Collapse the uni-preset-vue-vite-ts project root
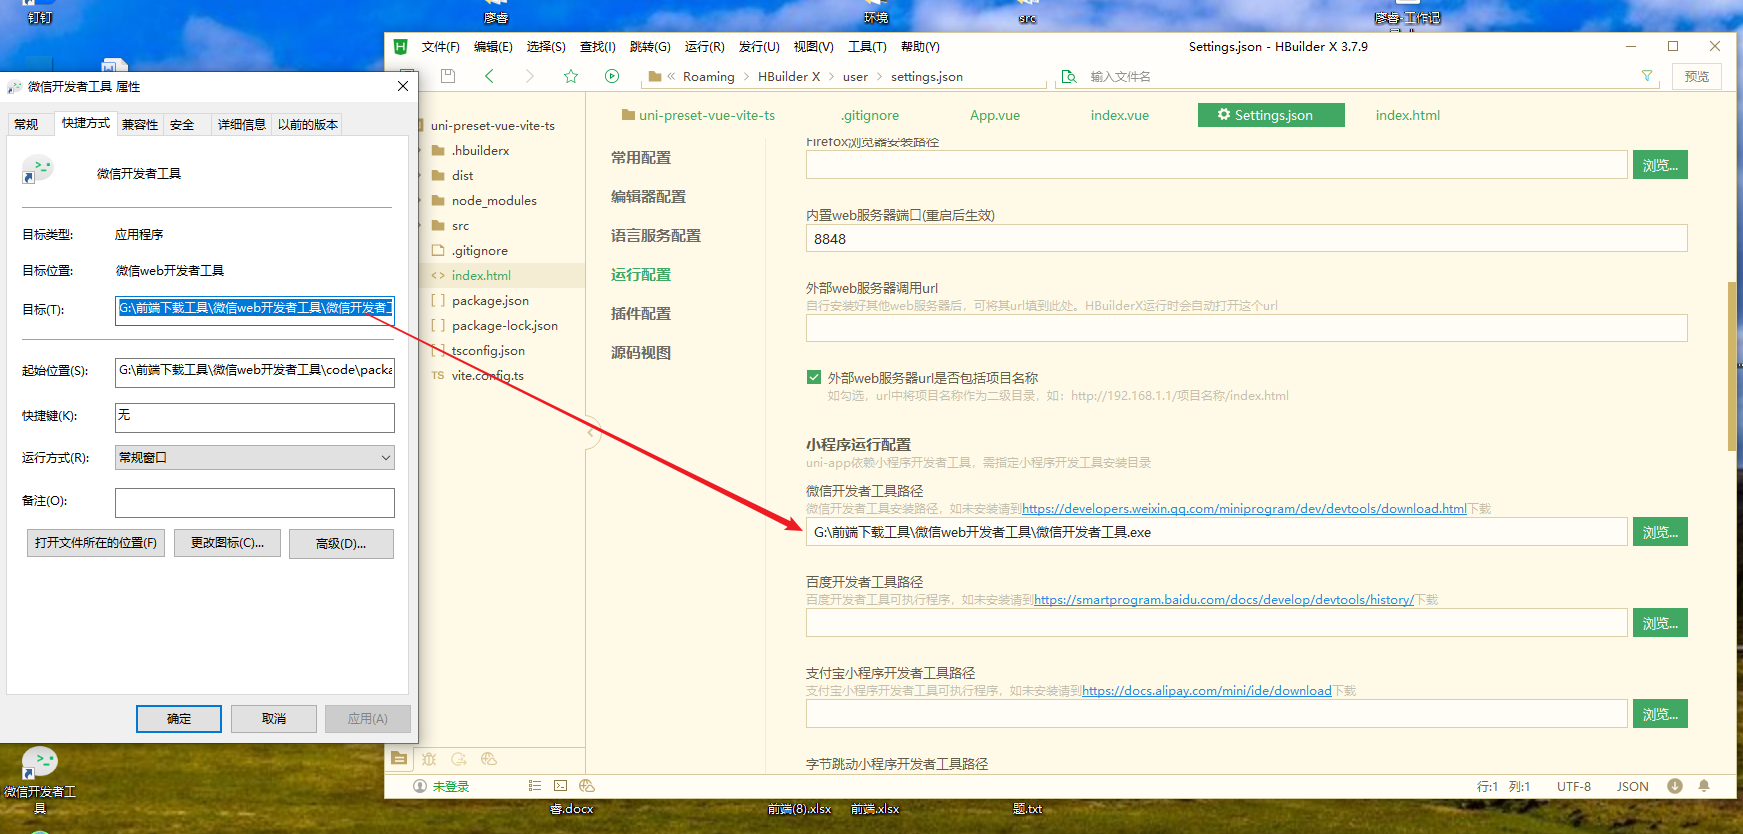The width and height of the screenshot is (1743, 834). click(x=493, y=125)
